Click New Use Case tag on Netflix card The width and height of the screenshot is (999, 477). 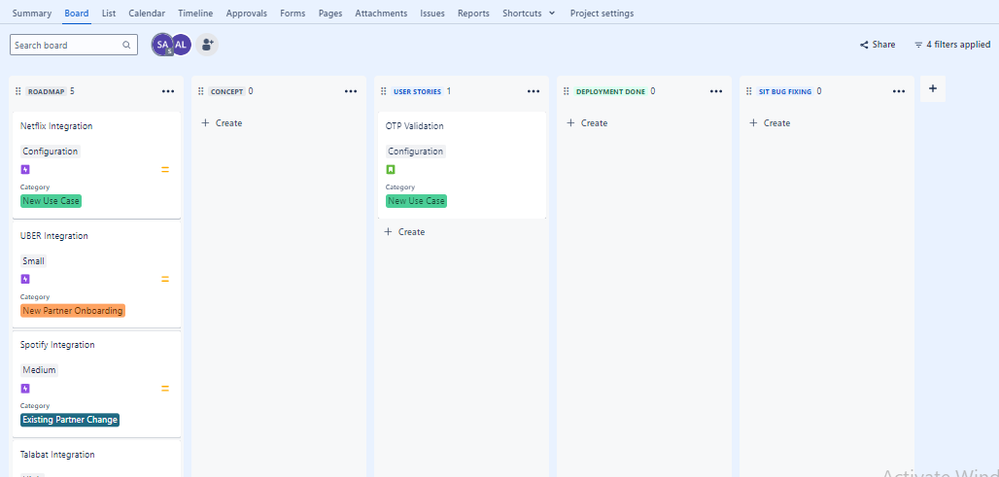(x=51, y=201)
